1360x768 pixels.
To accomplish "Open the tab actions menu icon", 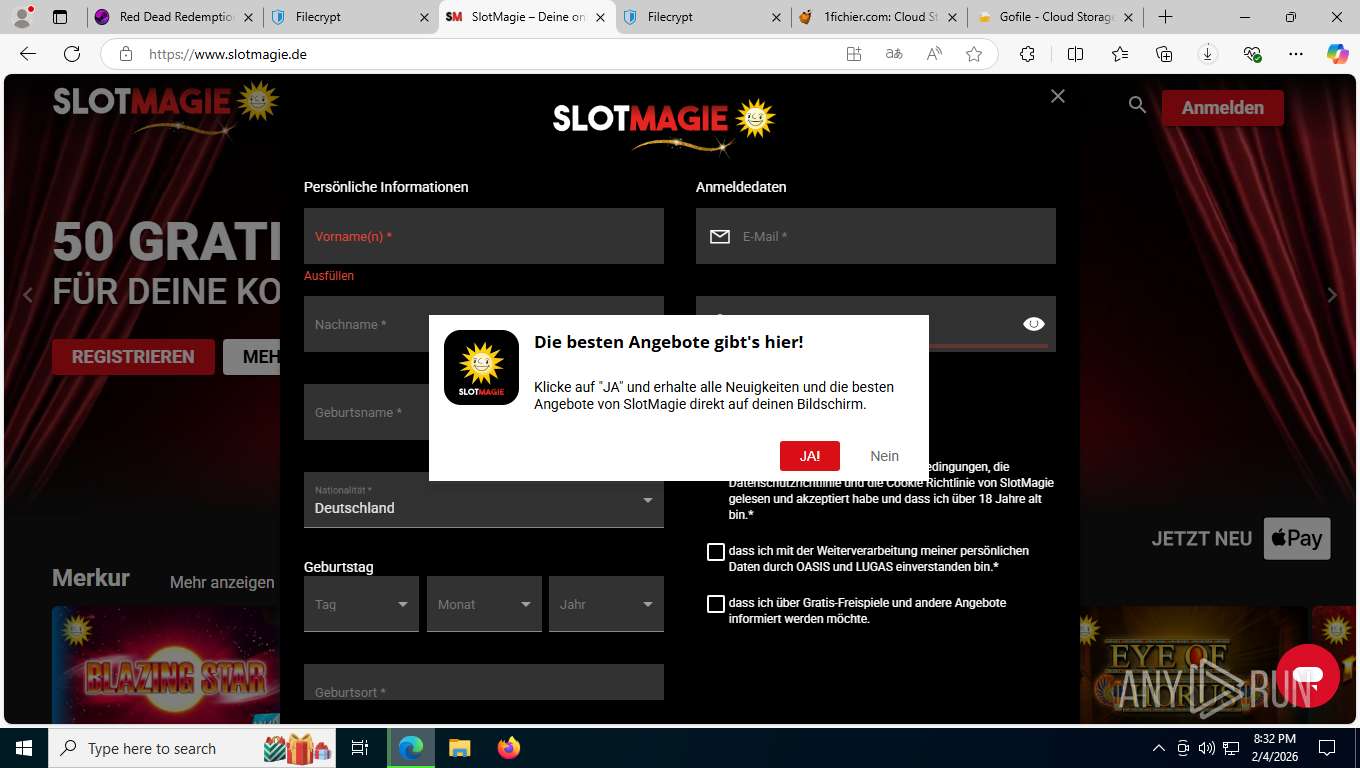I will tap(60, 17).
